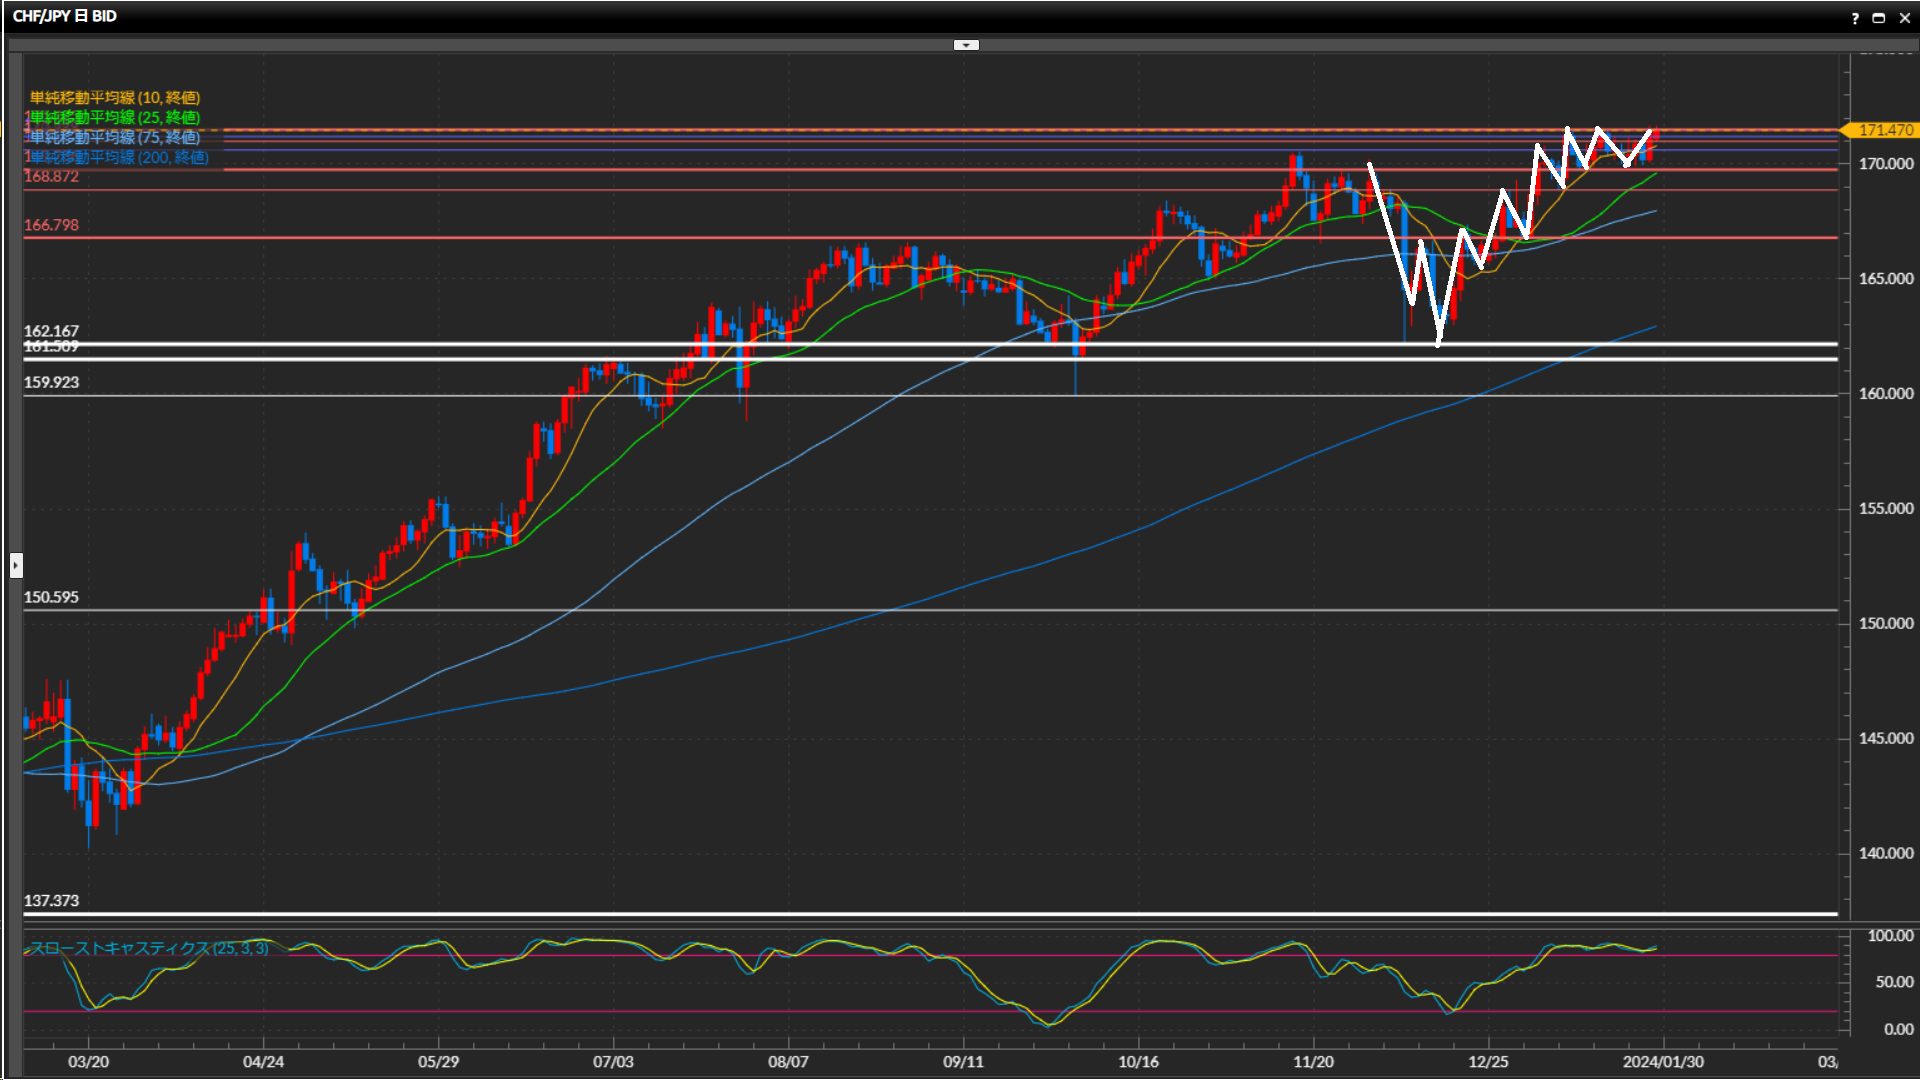Expand the collapsed top toolbar arrow
This screenshot has height=1080, width=1920.
coord(966,45)
